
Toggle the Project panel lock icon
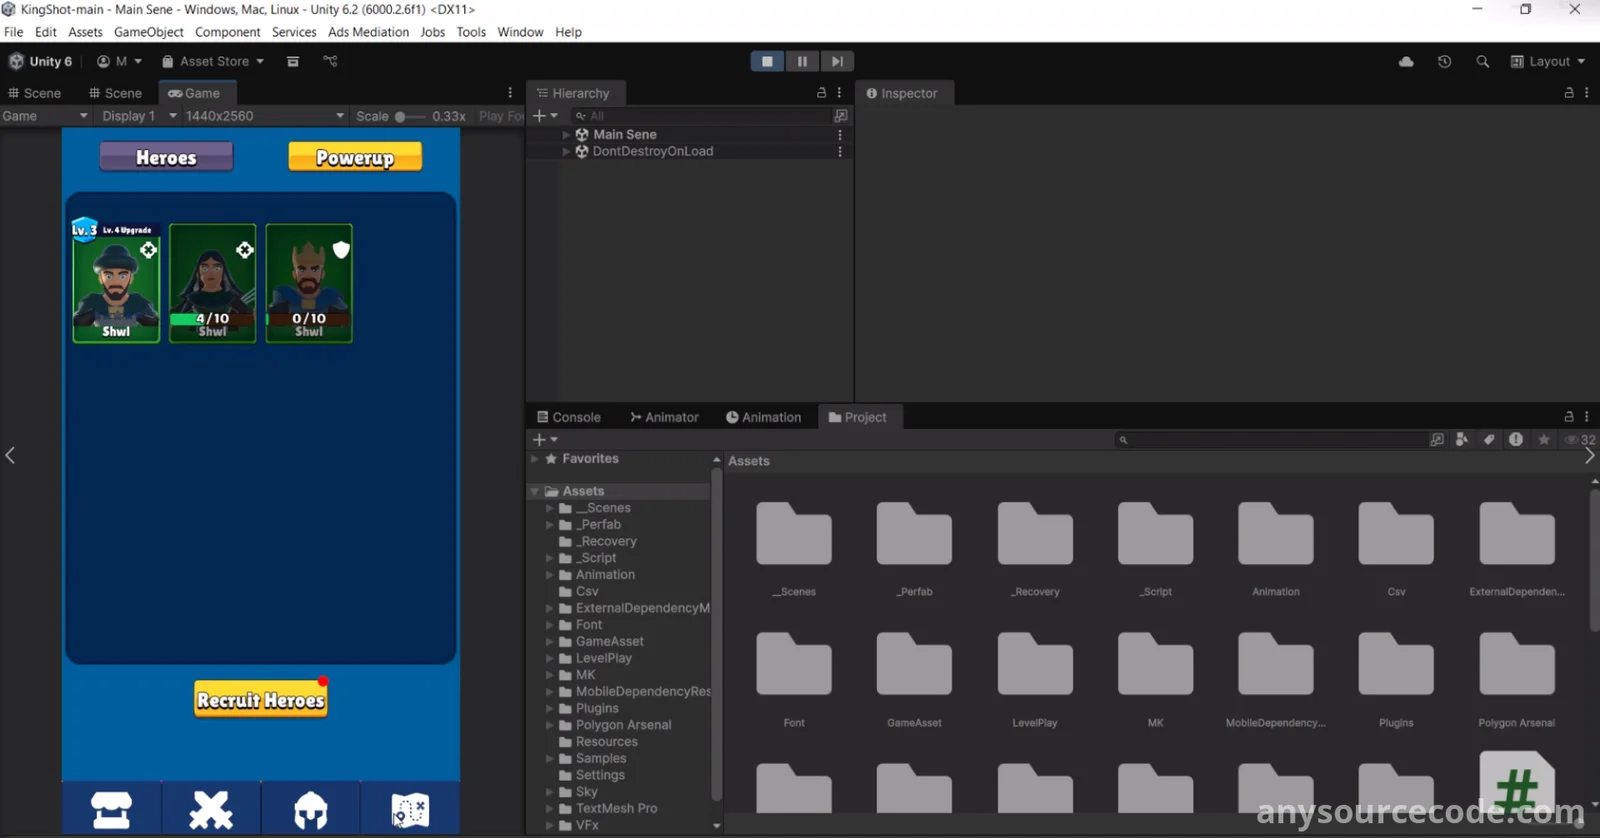tap(1569, 417)
